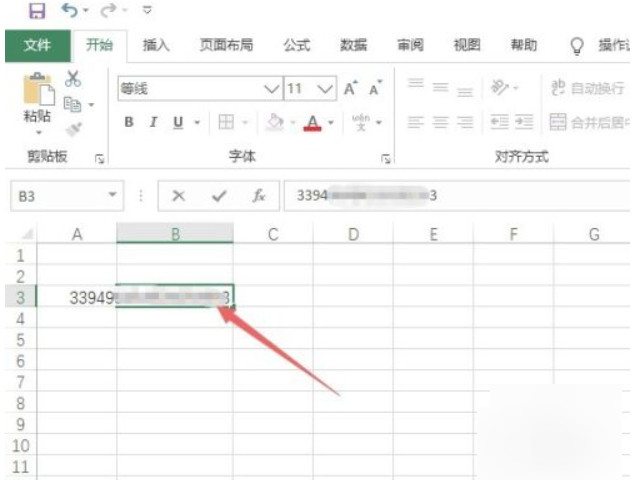This screenshot has height=480, width=640.
Task: Click the Save icon in quick access toolbar
Action: click(x=37, y=10)
